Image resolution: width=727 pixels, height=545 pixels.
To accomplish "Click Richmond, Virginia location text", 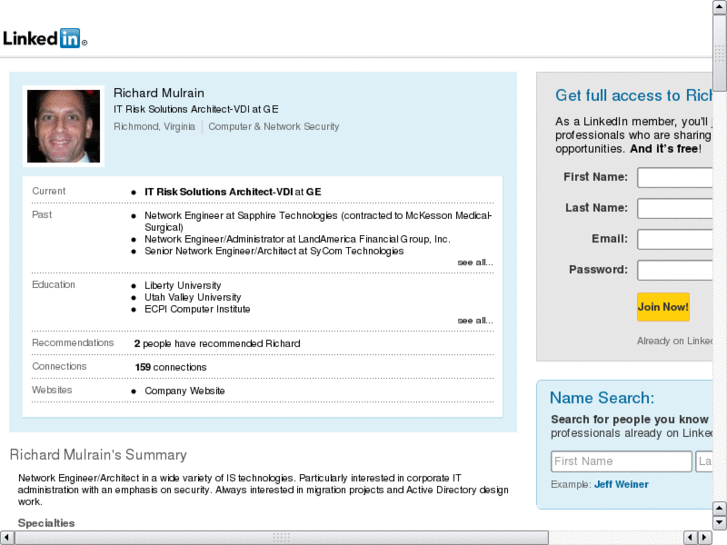I will pos(154,127).
